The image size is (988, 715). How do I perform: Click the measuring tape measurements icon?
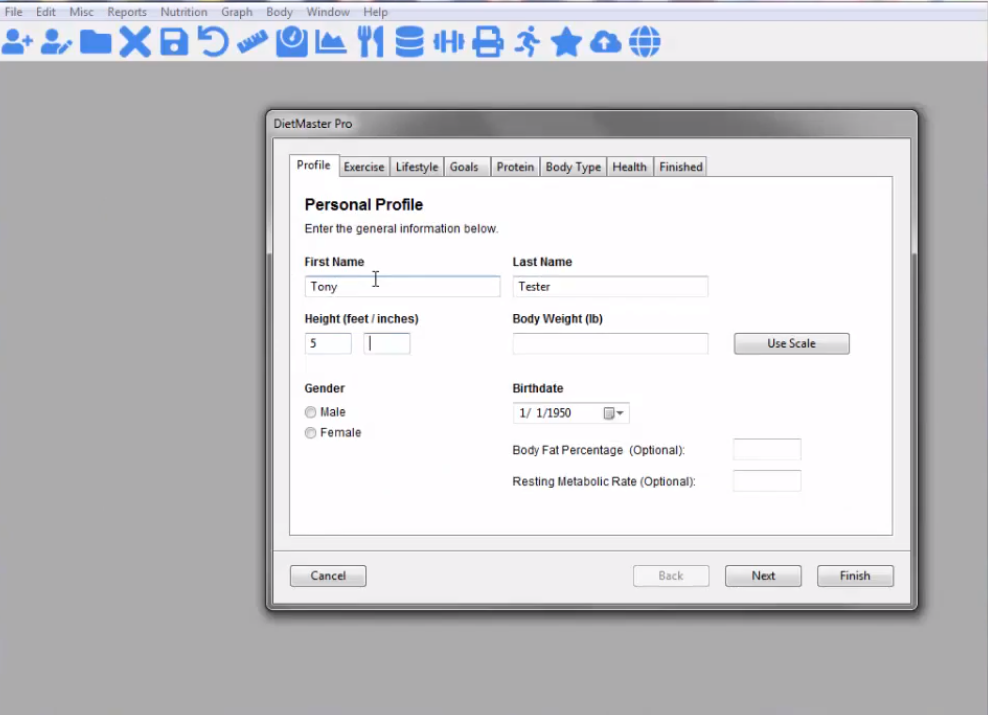[251, 41]
